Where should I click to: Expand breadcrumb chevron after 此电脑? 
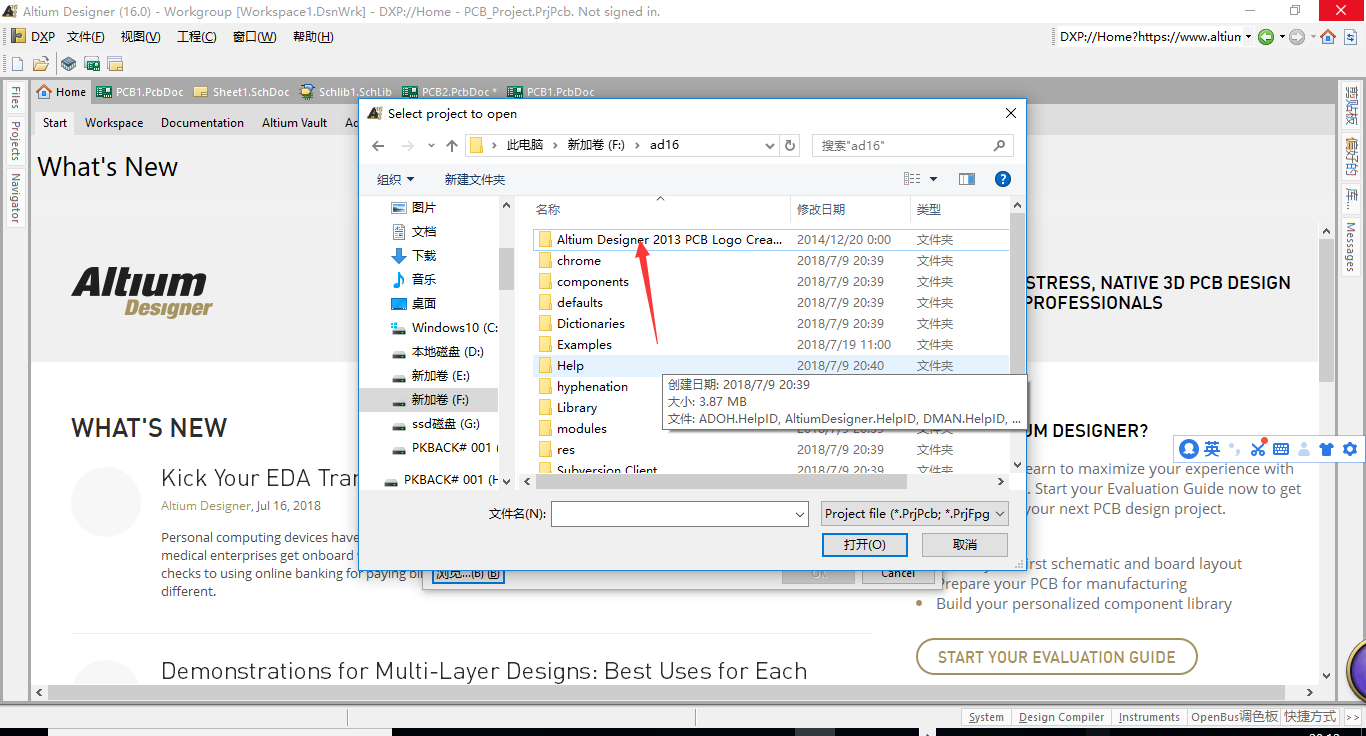(x=555, y=146)
